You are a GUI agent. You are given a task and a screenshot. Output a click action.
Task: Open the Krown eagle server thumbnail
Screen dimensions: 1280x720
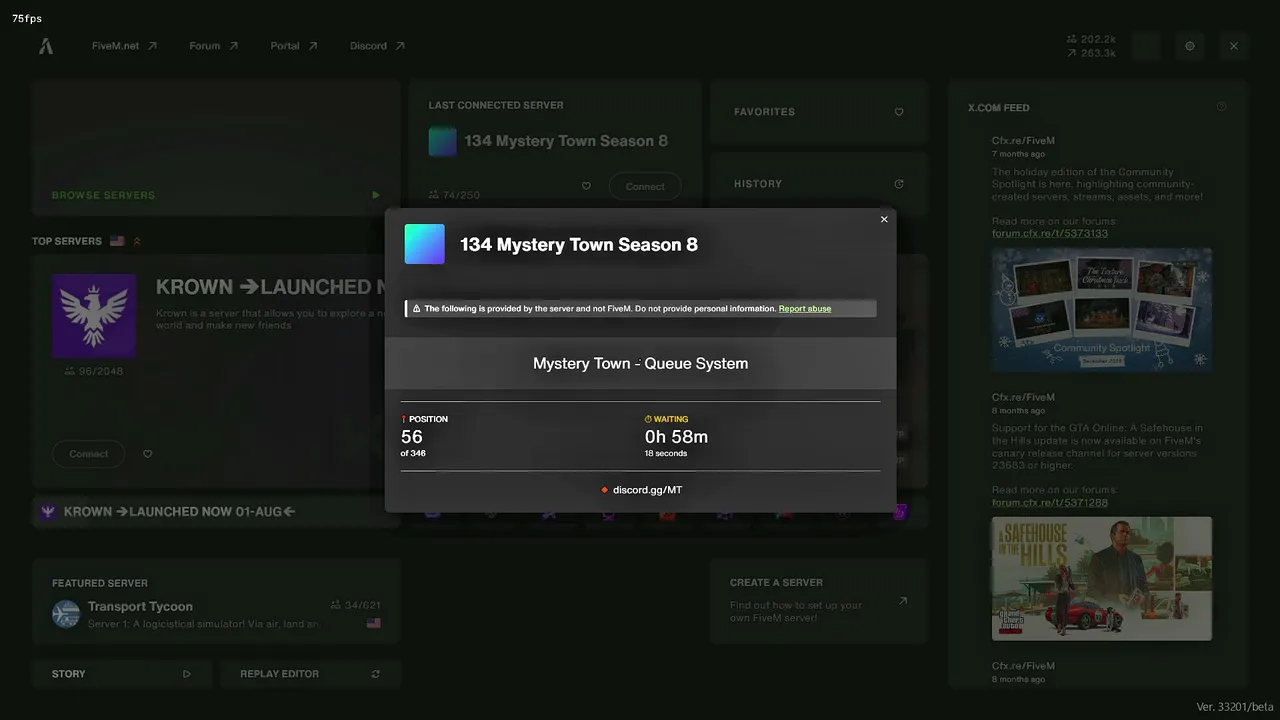[94, 316]
